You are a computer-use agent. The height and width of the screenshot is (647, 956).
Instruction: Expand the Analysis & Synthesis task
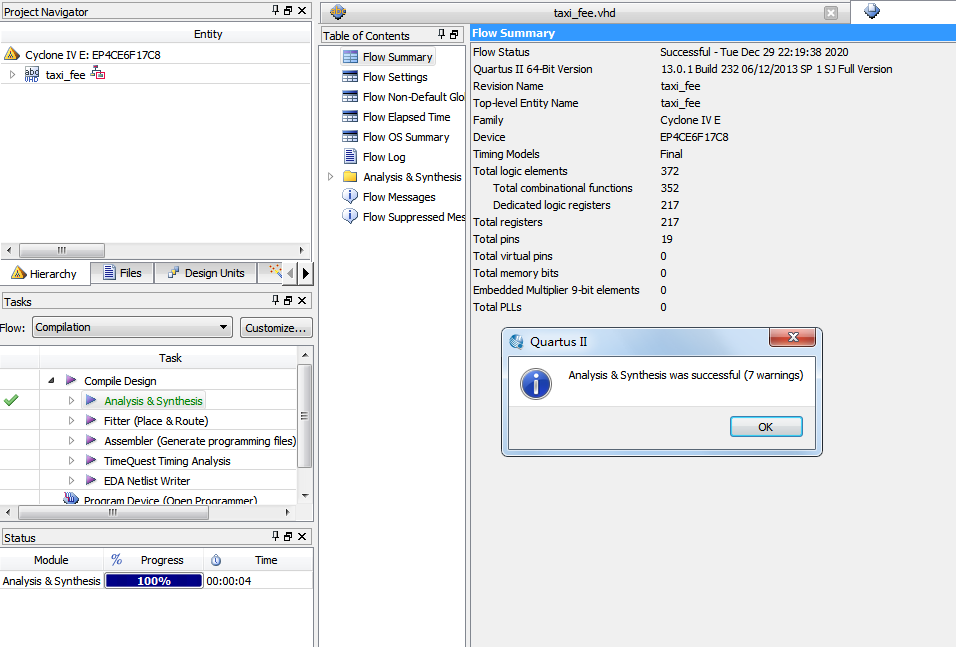coord(71,401)
